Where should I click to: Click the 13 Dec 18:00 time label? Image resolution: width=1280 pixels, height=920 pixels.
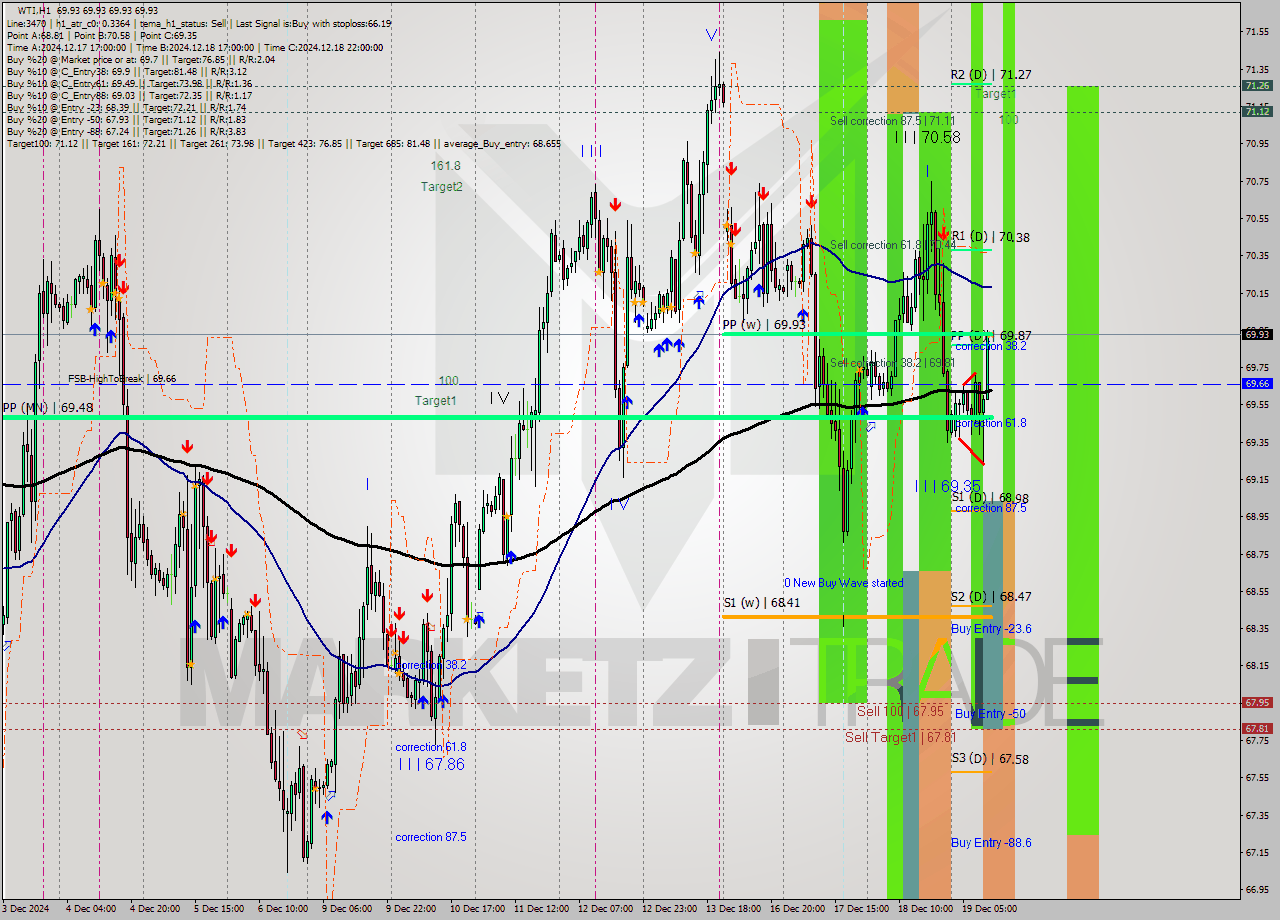click(x=733, y=909)
